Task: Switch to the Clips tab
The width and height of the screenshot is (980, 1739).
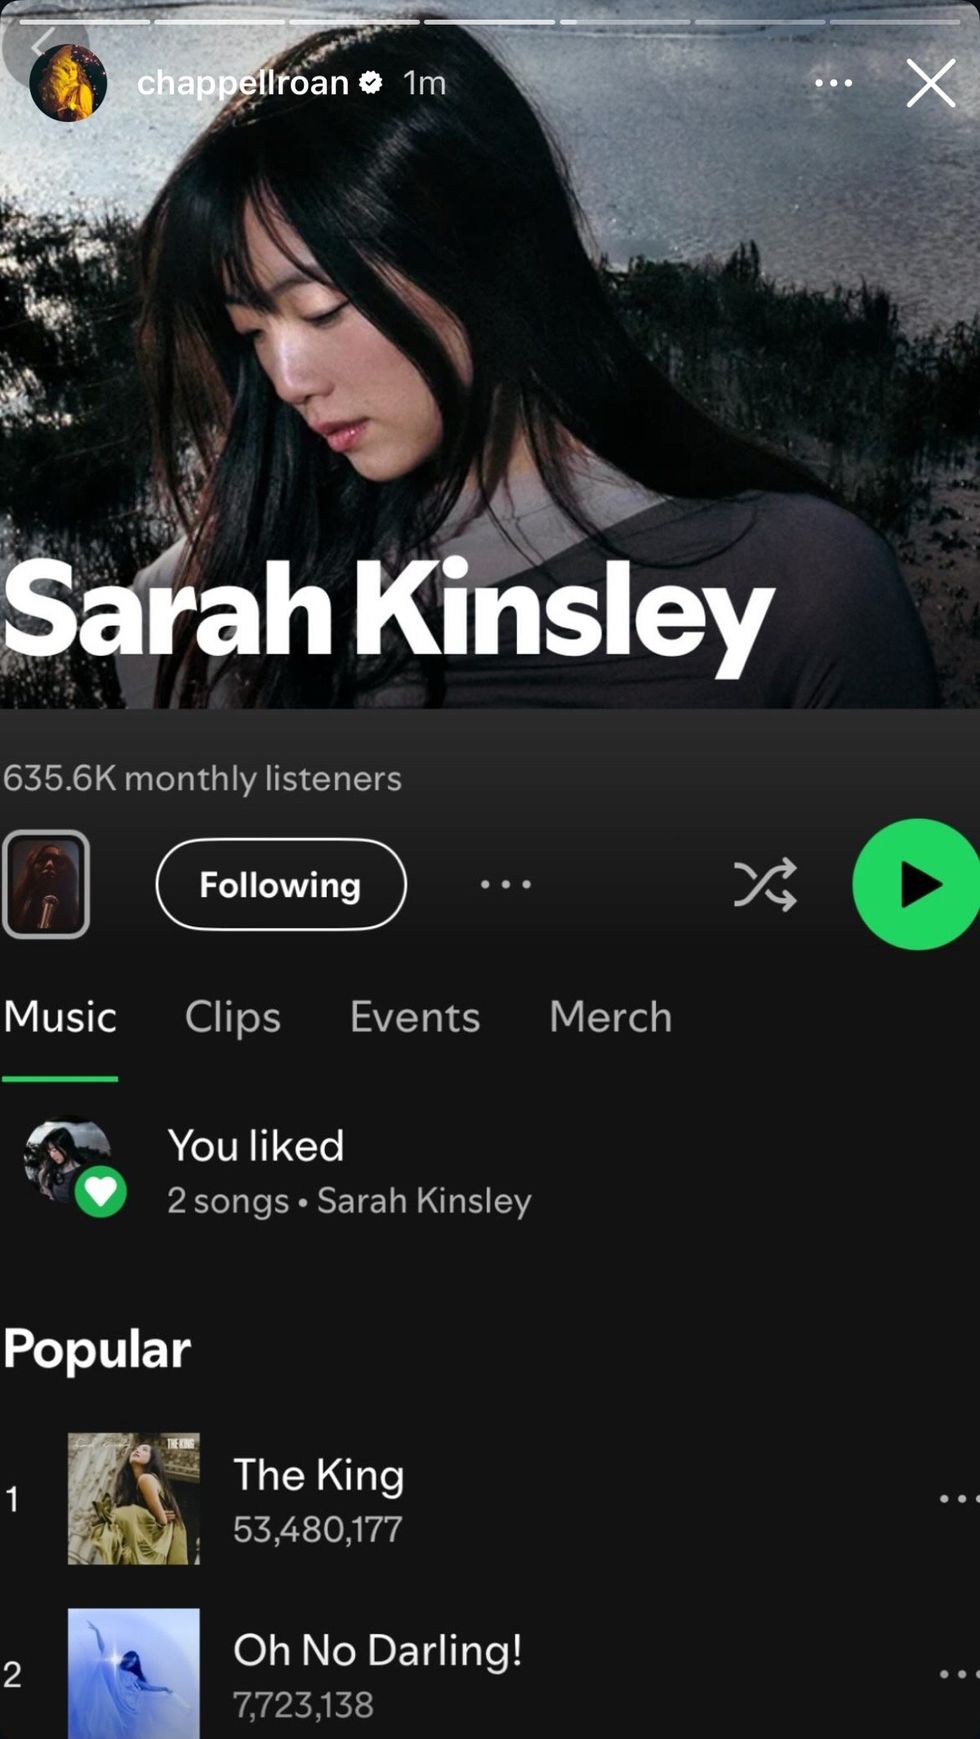Action: tap(233, 1017)
